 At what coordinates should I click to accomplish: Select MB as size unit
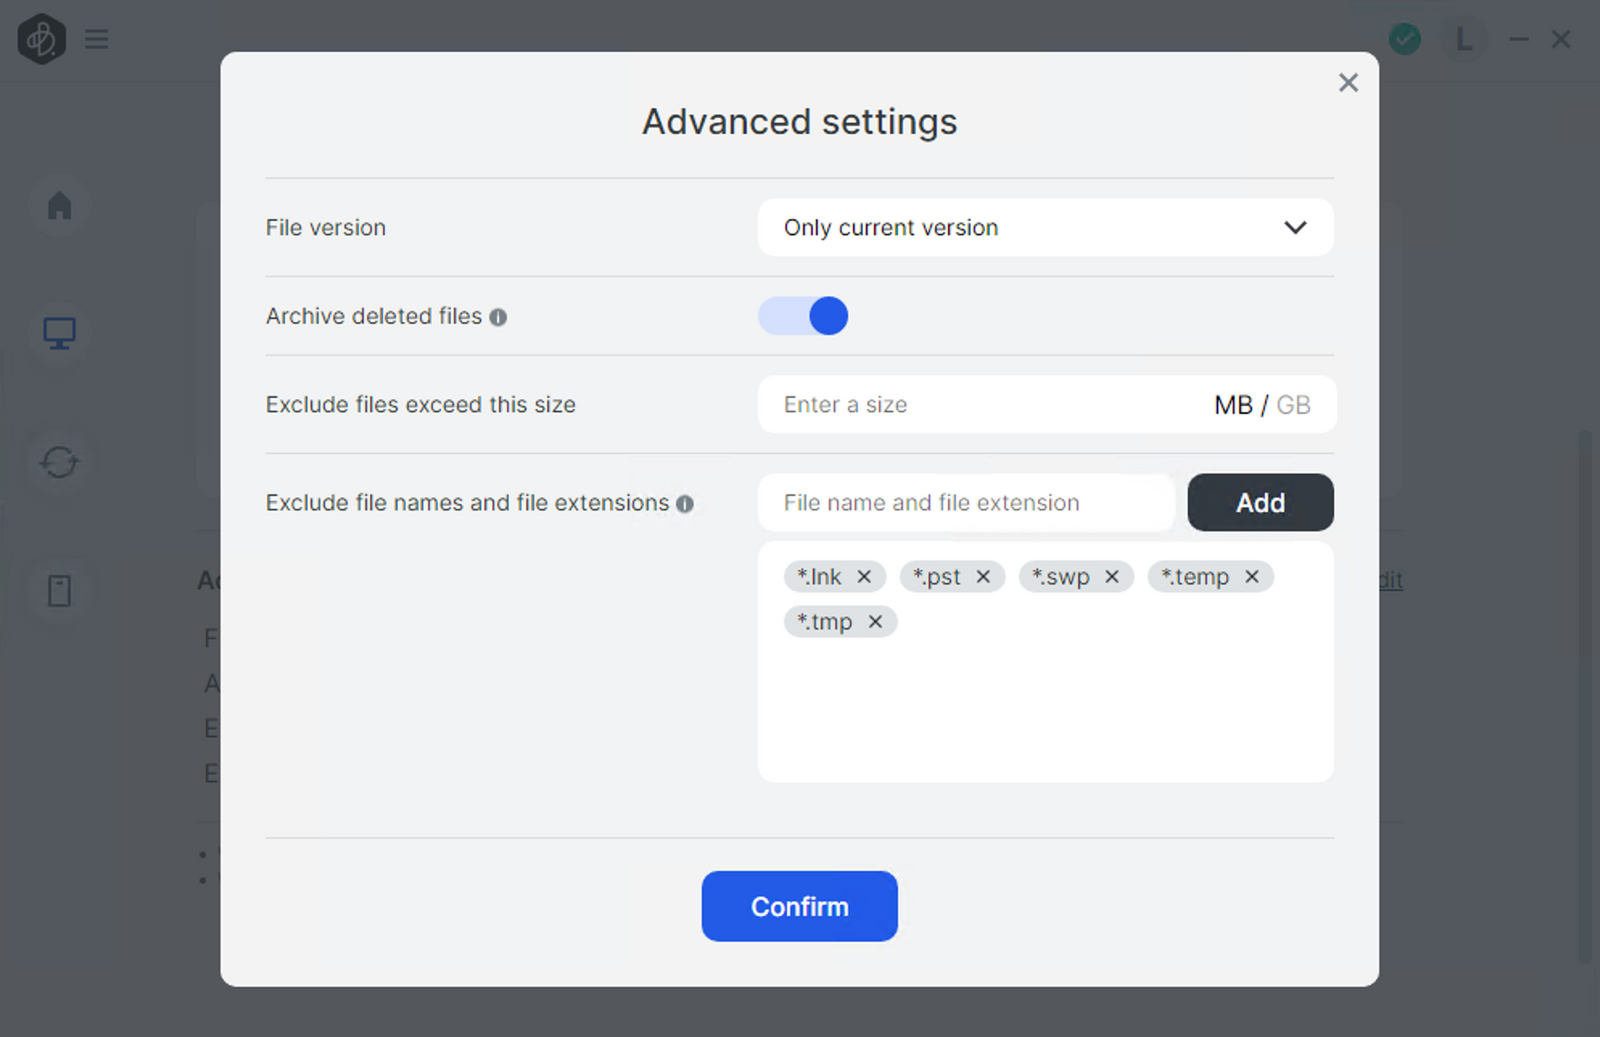(x=1233, y=405)
